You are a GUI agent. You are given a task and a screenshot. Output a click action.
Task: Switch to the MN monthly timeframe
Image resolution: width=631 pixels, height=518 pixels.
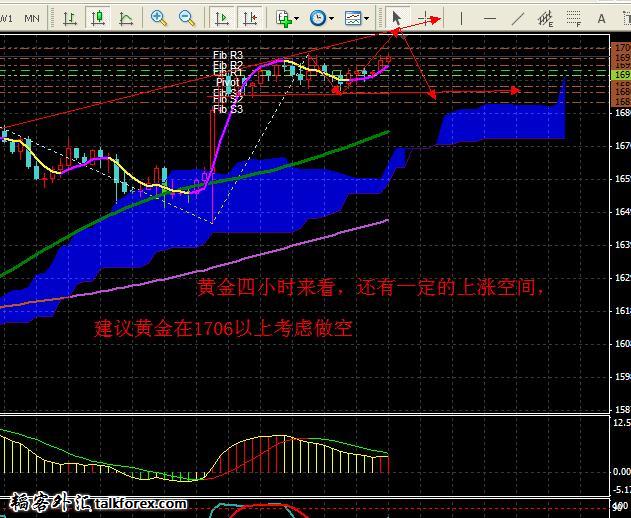[31, 18]
